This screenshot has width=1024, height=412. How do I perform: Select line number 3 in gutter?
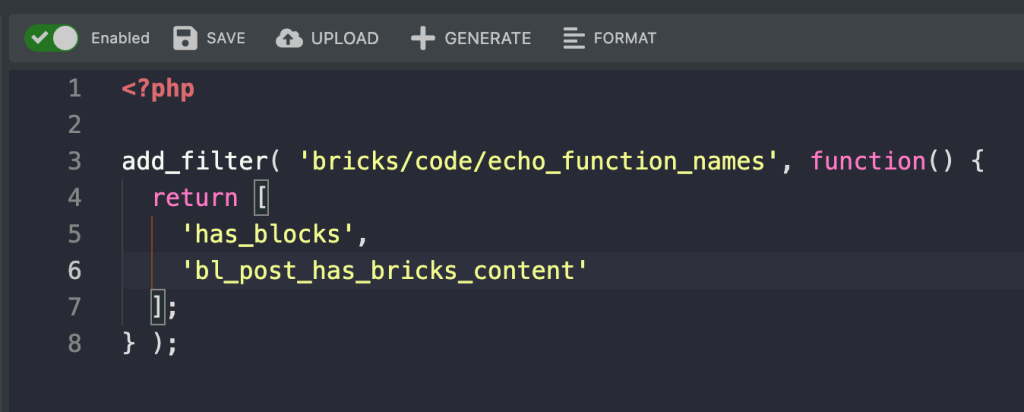[75, 161]
